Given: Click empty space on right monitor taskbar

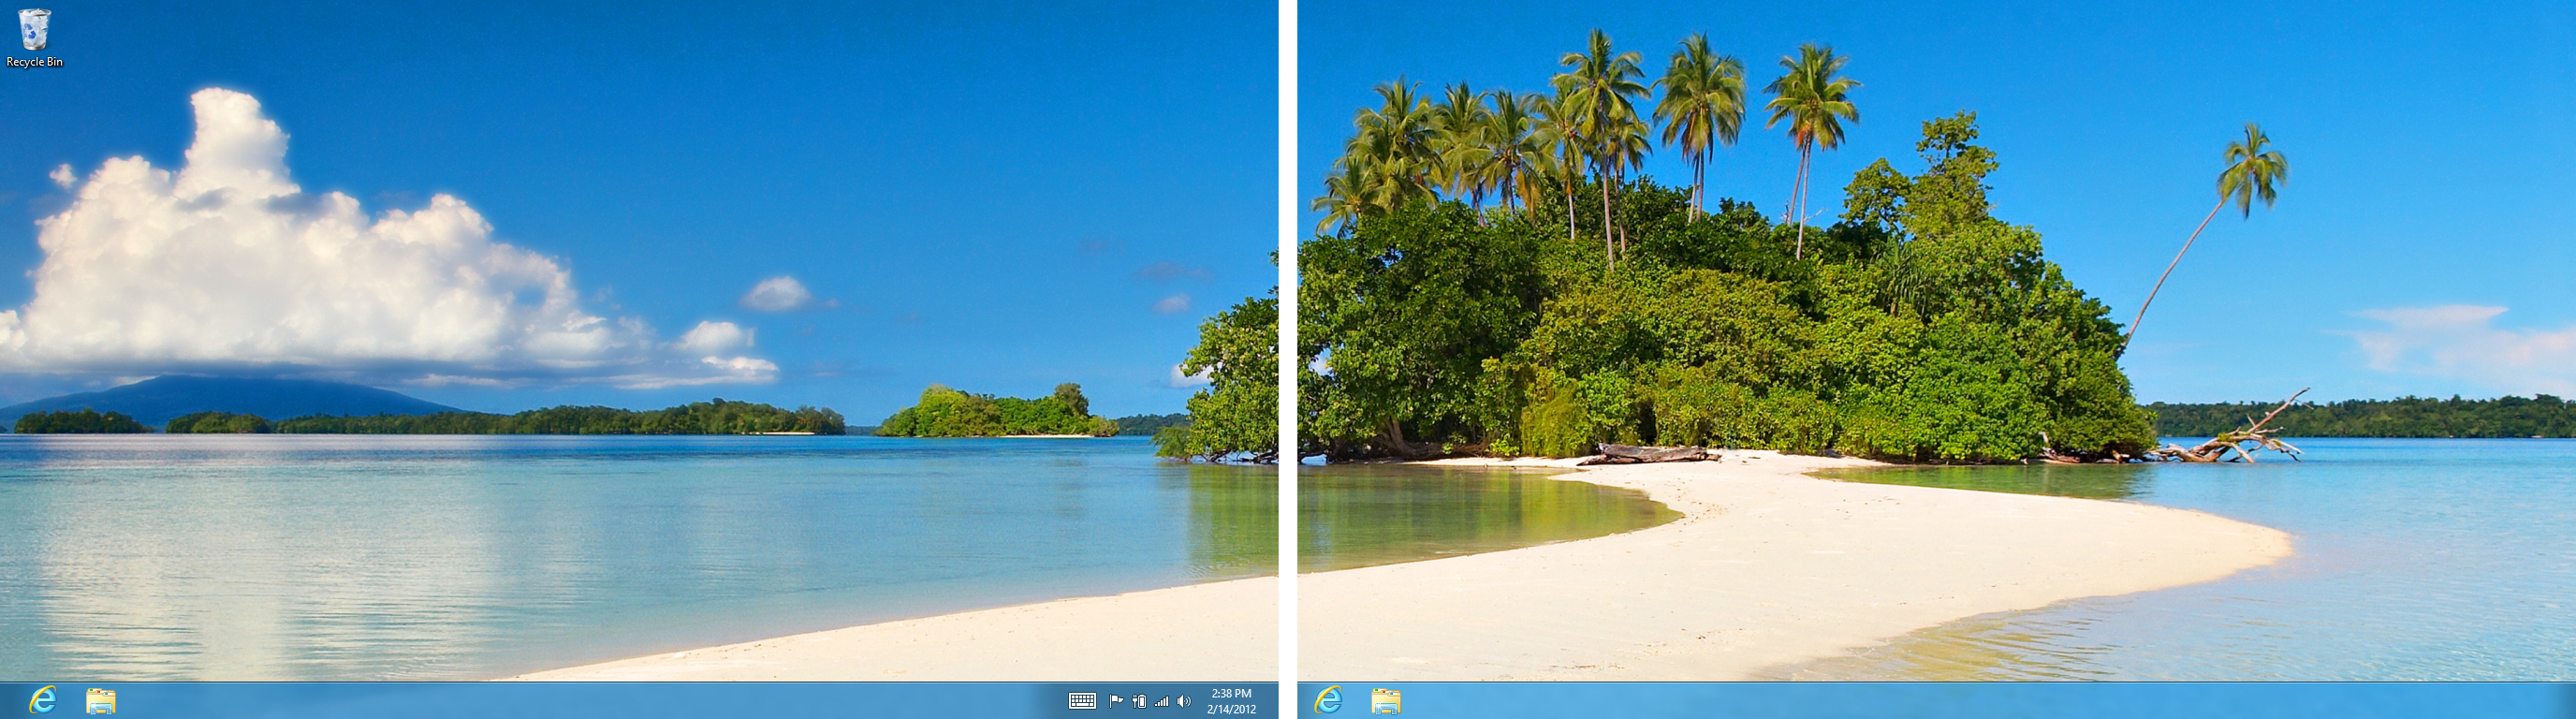Looking at the screenshot, I should coord(1950,701).
